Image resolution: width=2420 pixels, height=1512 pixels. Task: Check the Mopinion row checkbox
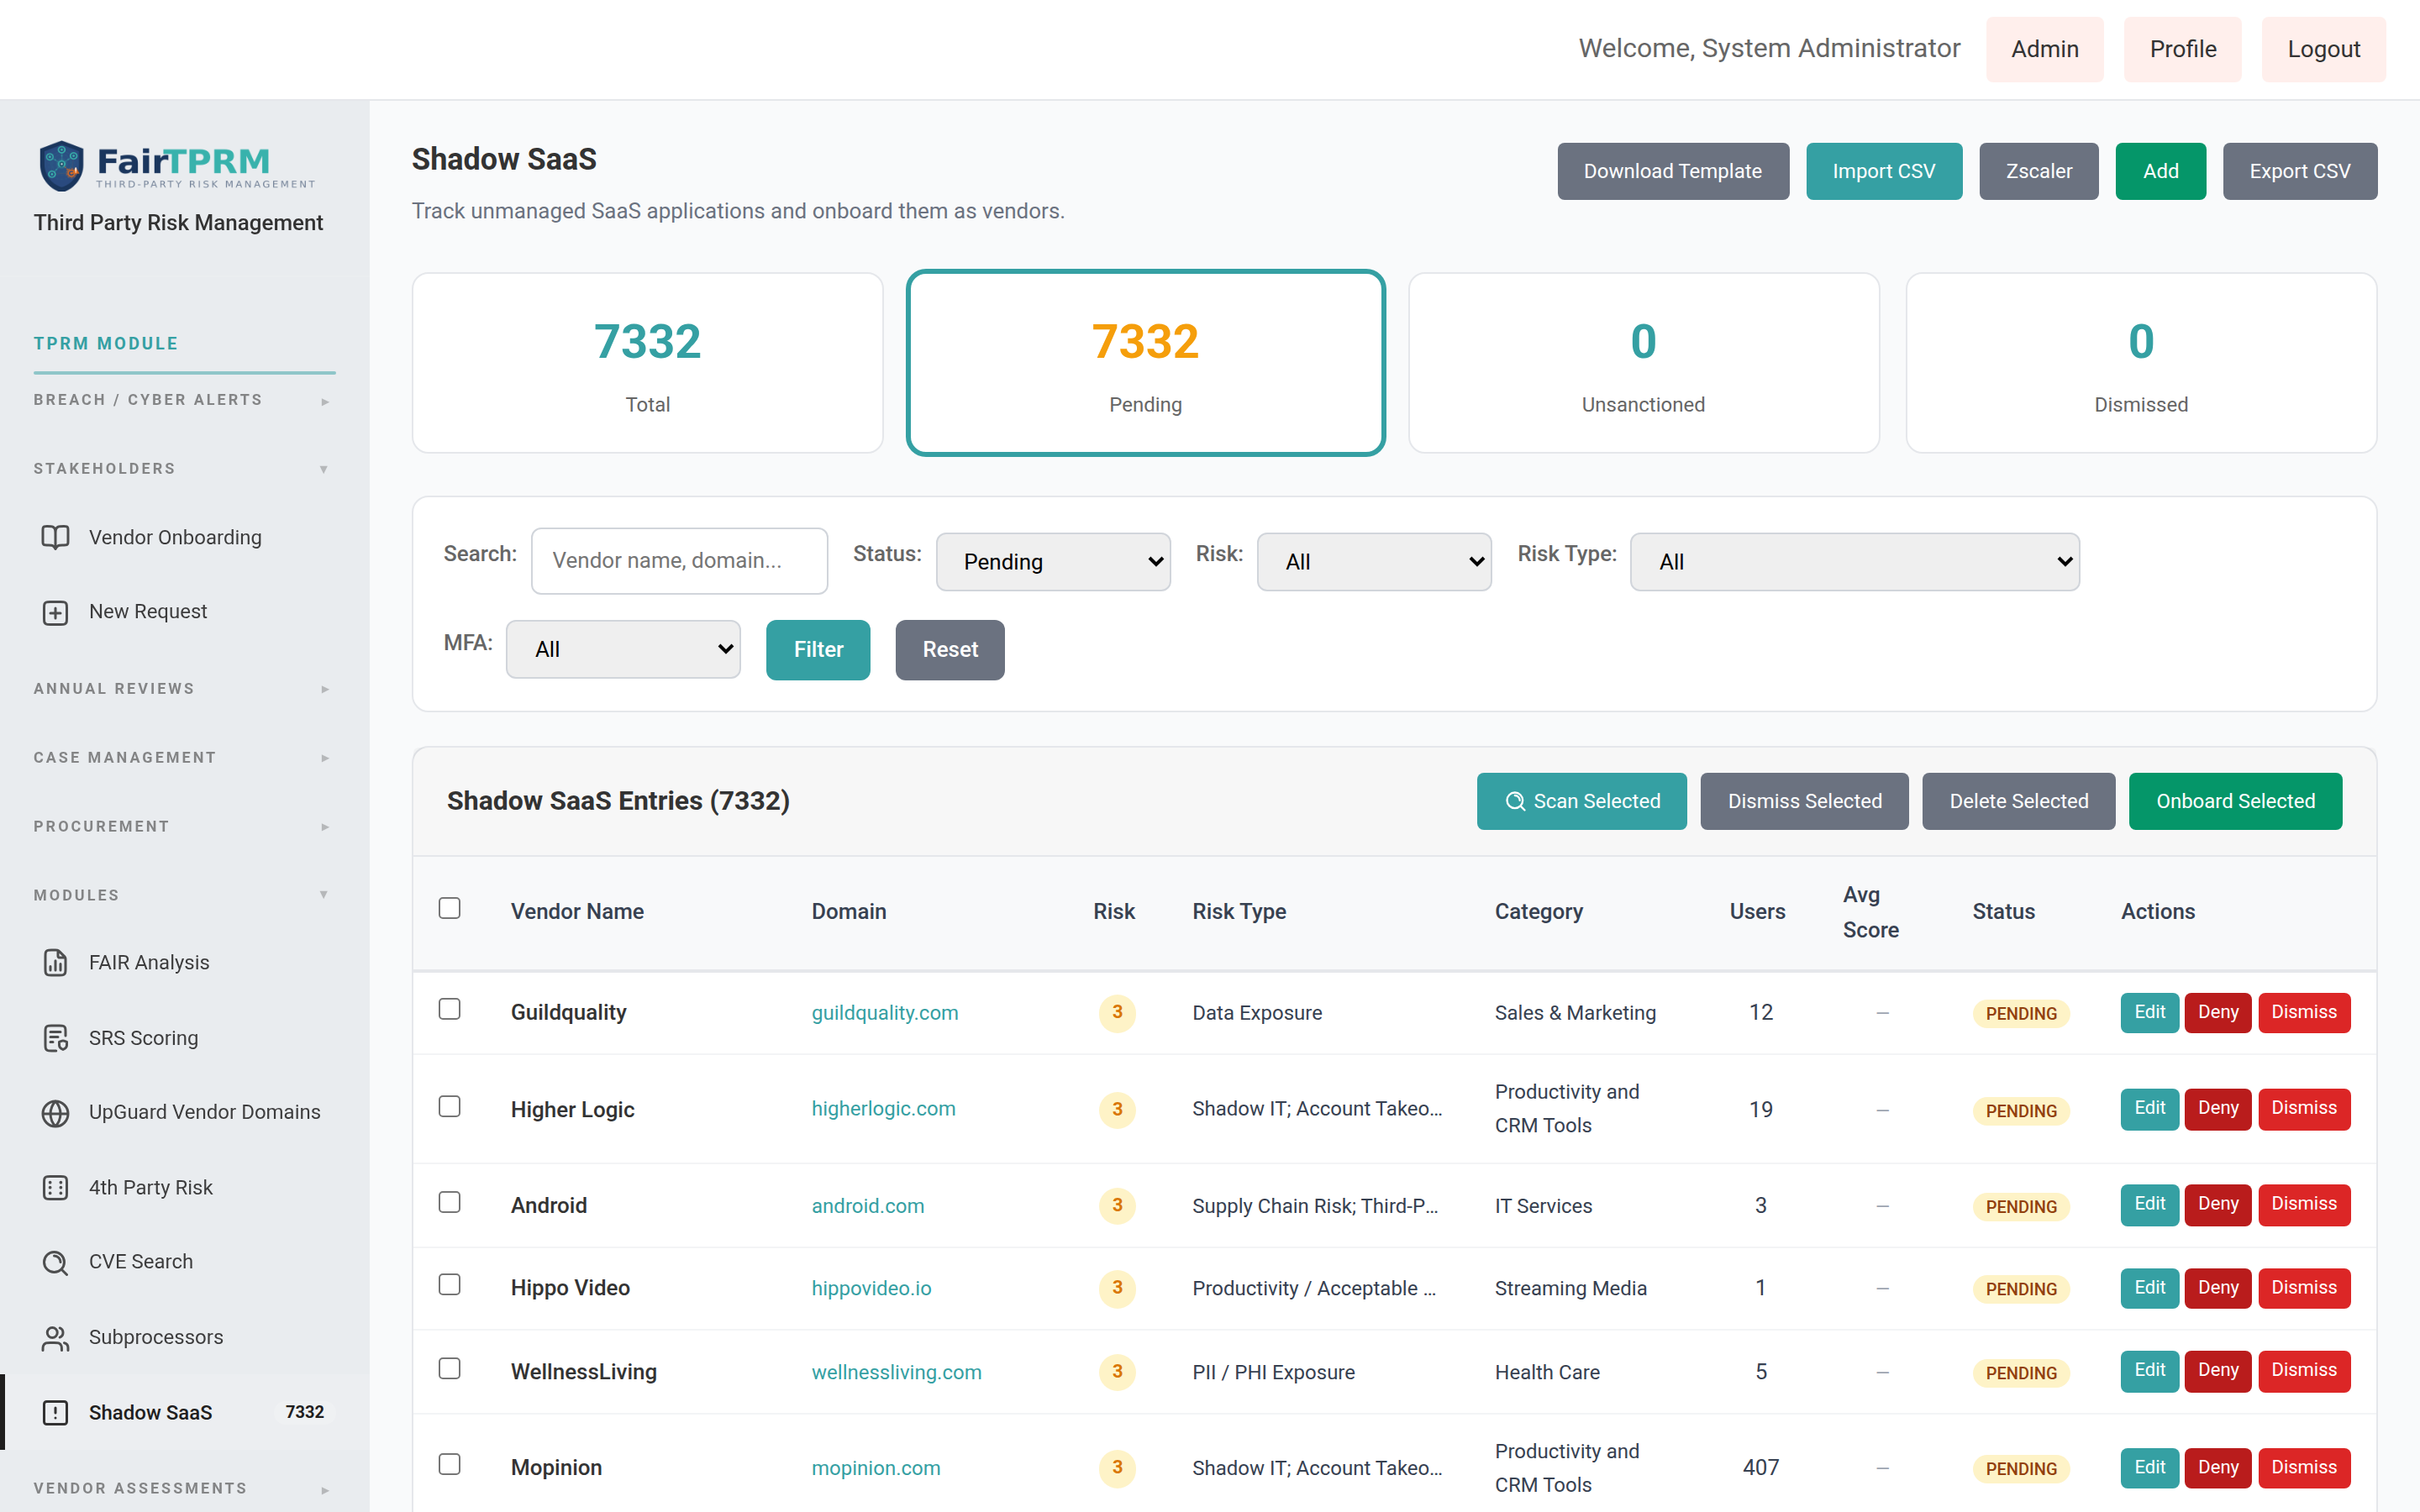tap(450, 1464)
